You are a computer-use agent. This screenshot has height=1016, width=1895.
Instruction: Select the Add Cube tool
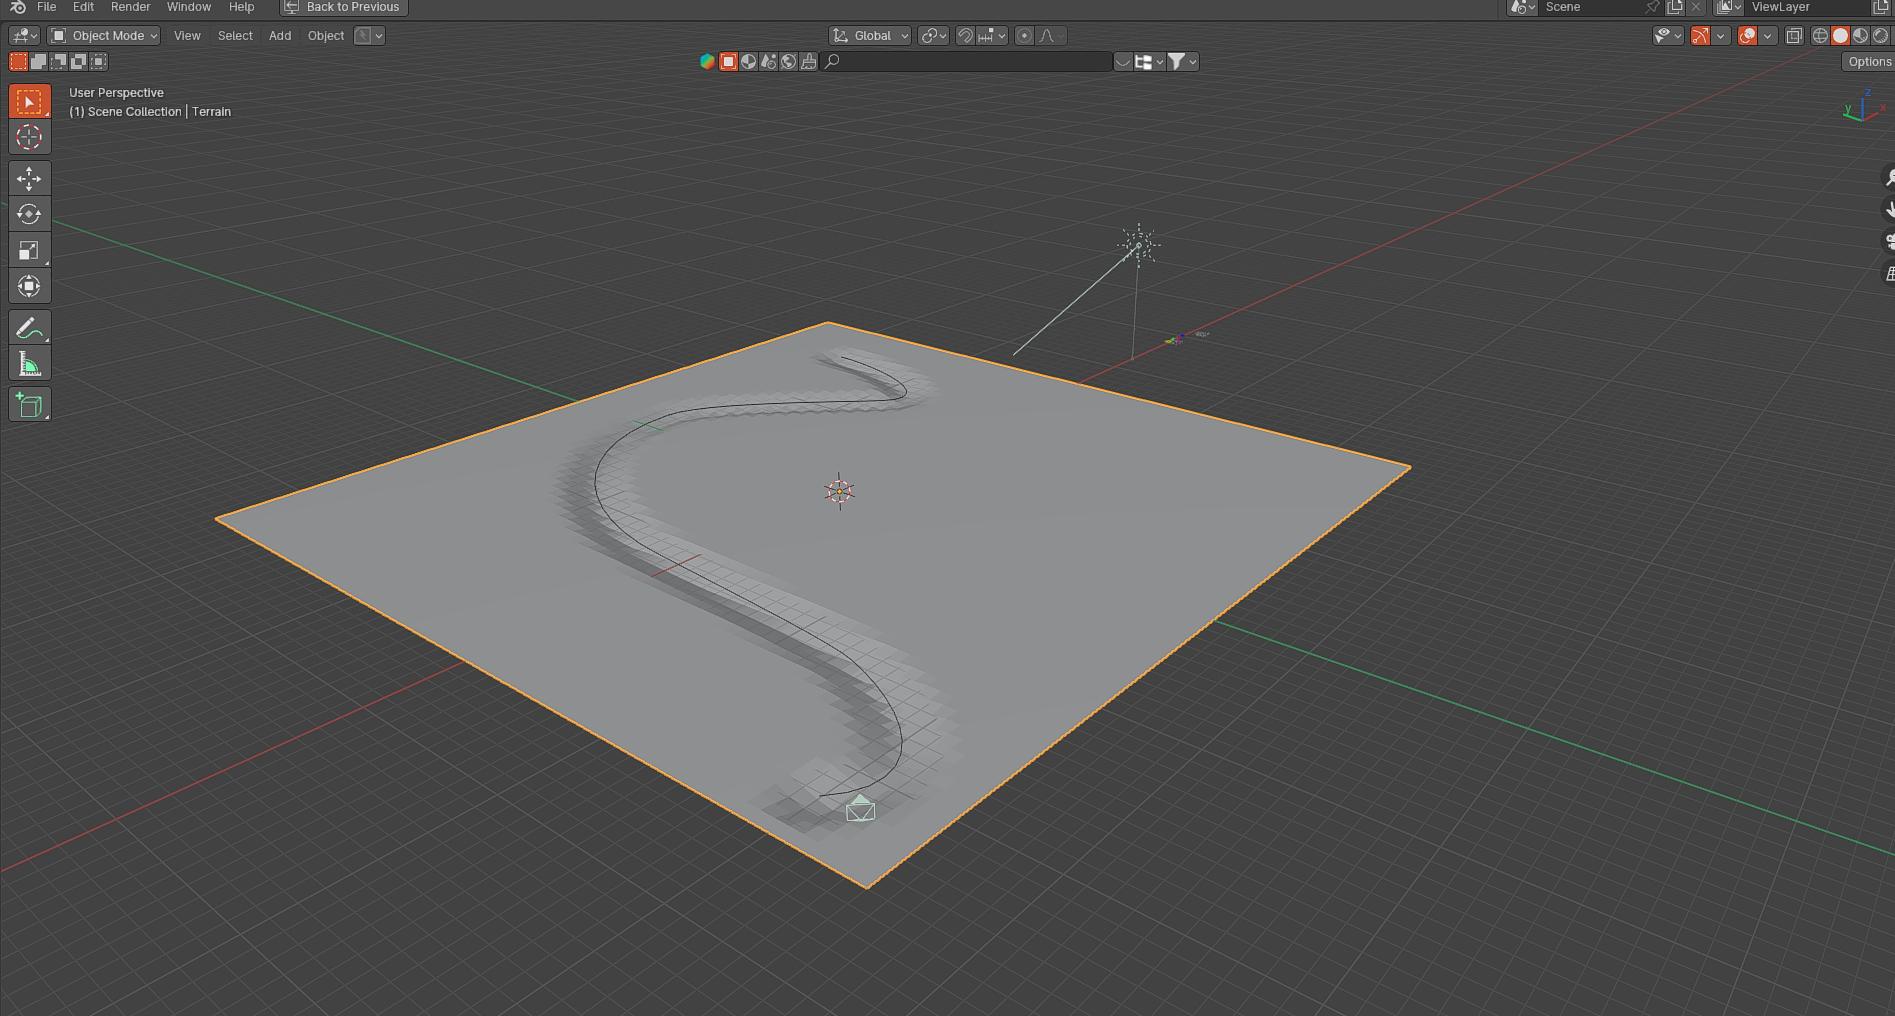coord(29,405)
